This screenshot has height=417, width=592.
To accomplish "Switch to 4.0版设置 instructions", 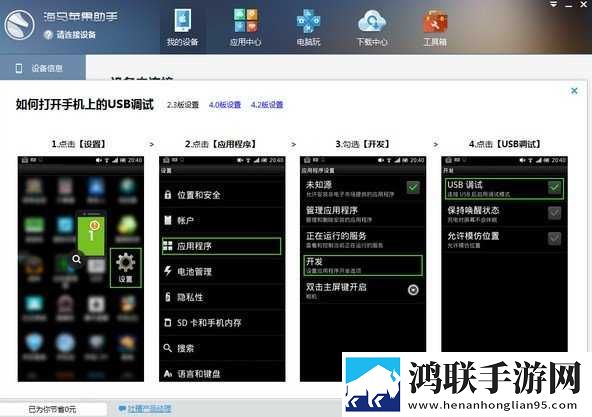I will 225,105.
